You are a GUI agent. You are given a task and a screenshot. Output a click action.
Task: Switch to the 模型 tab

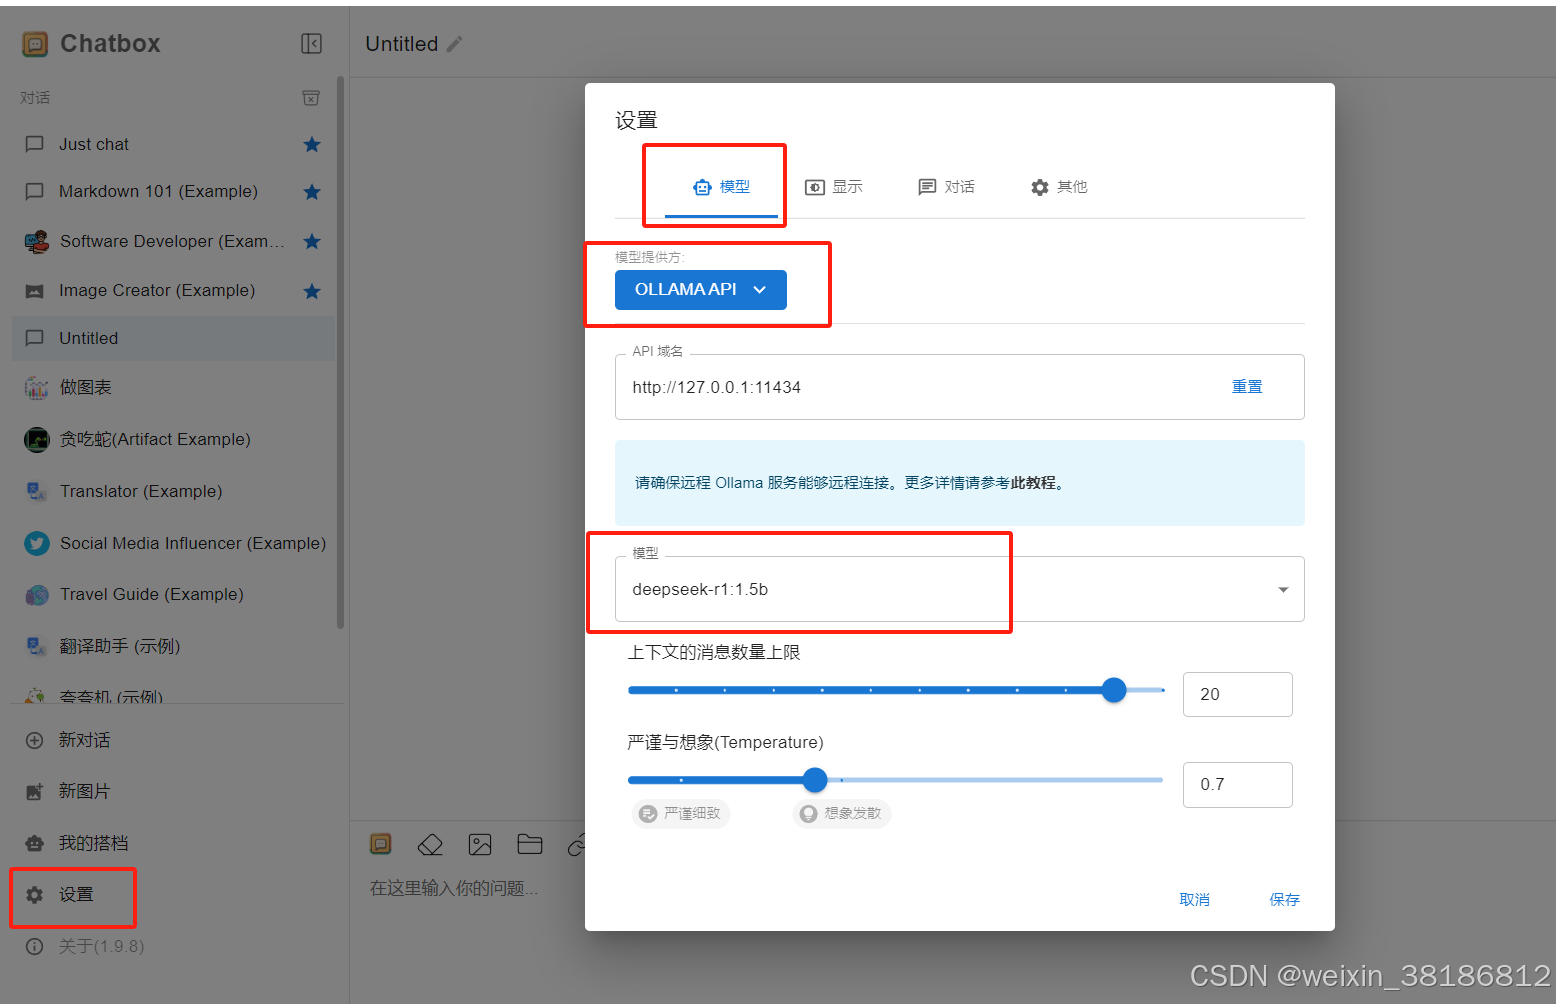tap(721, 187)
